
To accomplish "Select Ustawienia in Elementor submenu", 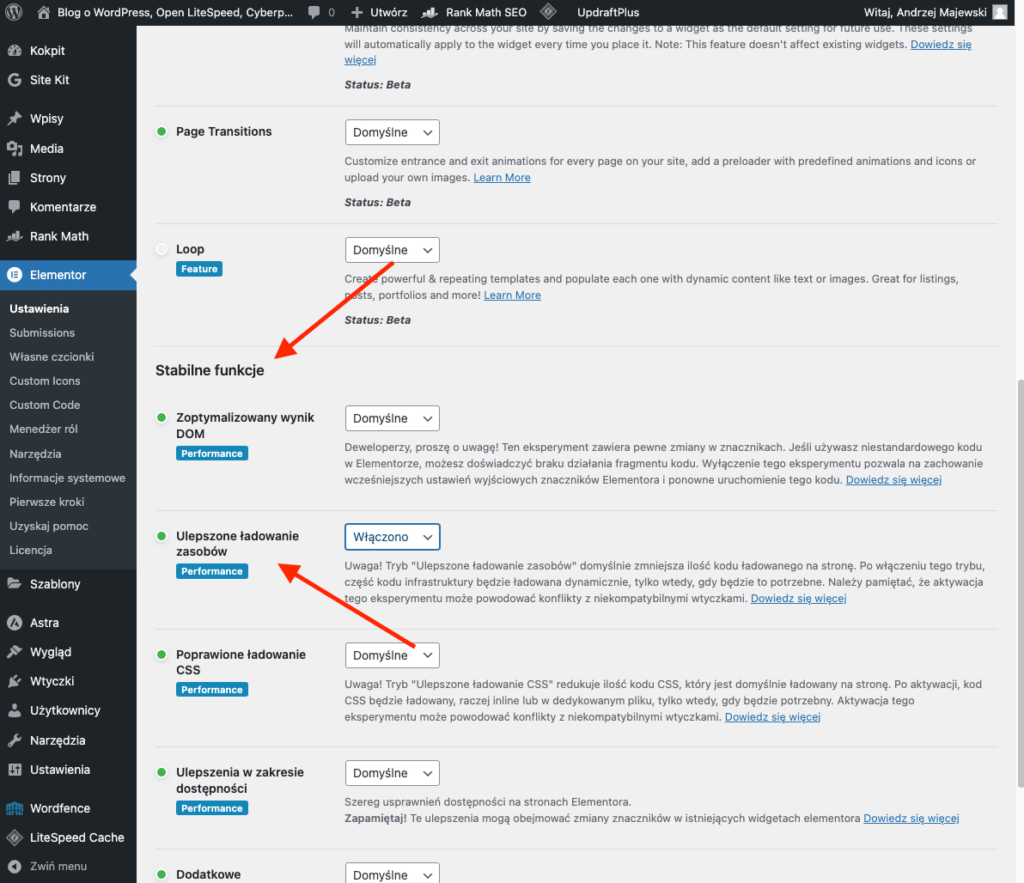I will [39, 309].
